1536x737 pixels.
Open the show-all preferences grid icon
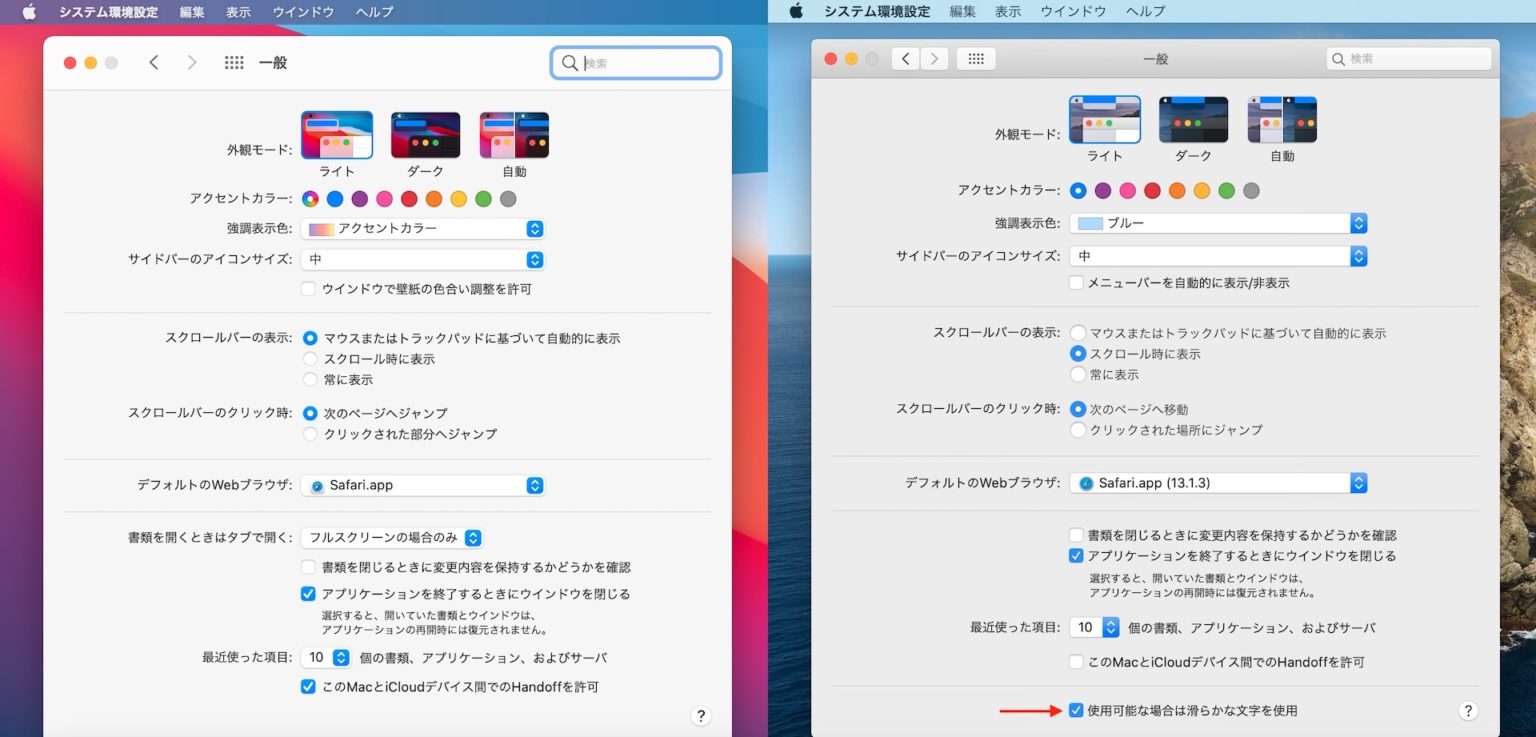pyautogui.click(x=233, y=62)
